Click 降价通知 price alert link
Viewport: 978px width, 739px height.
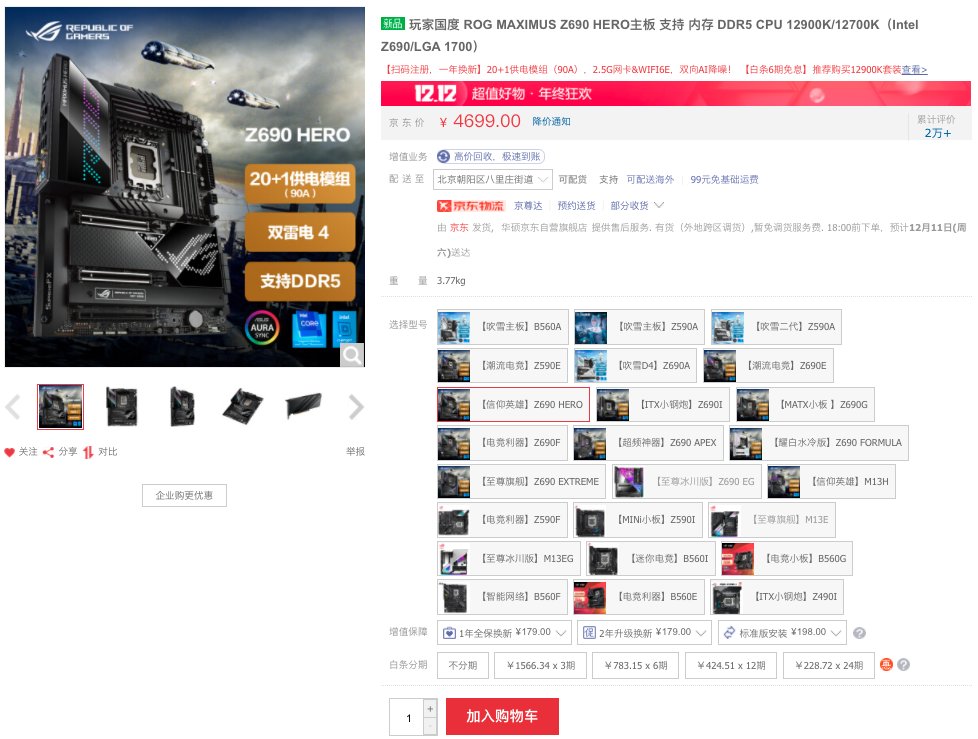551,122
